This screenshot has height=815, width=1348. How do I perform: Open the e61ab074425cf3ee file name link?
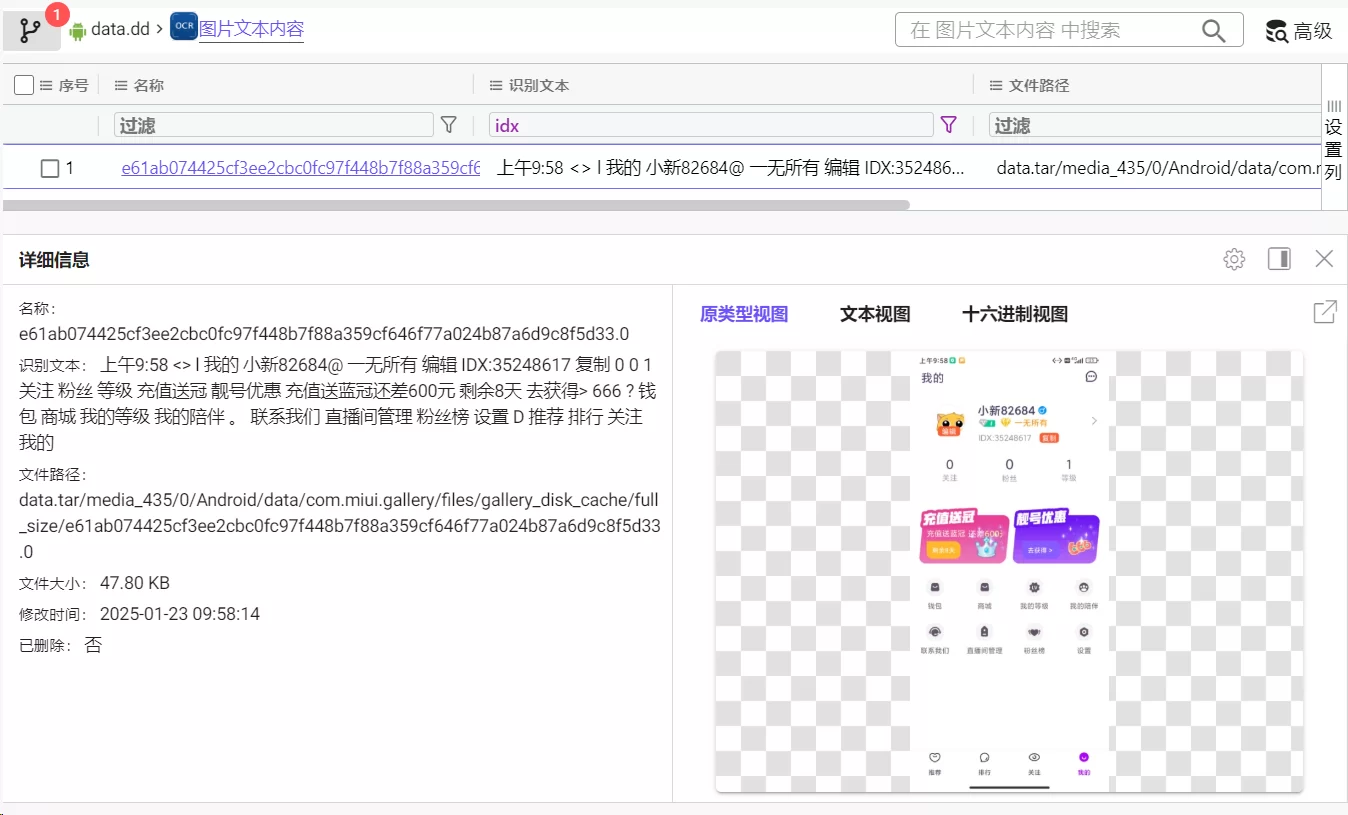[x=300, y=169]
